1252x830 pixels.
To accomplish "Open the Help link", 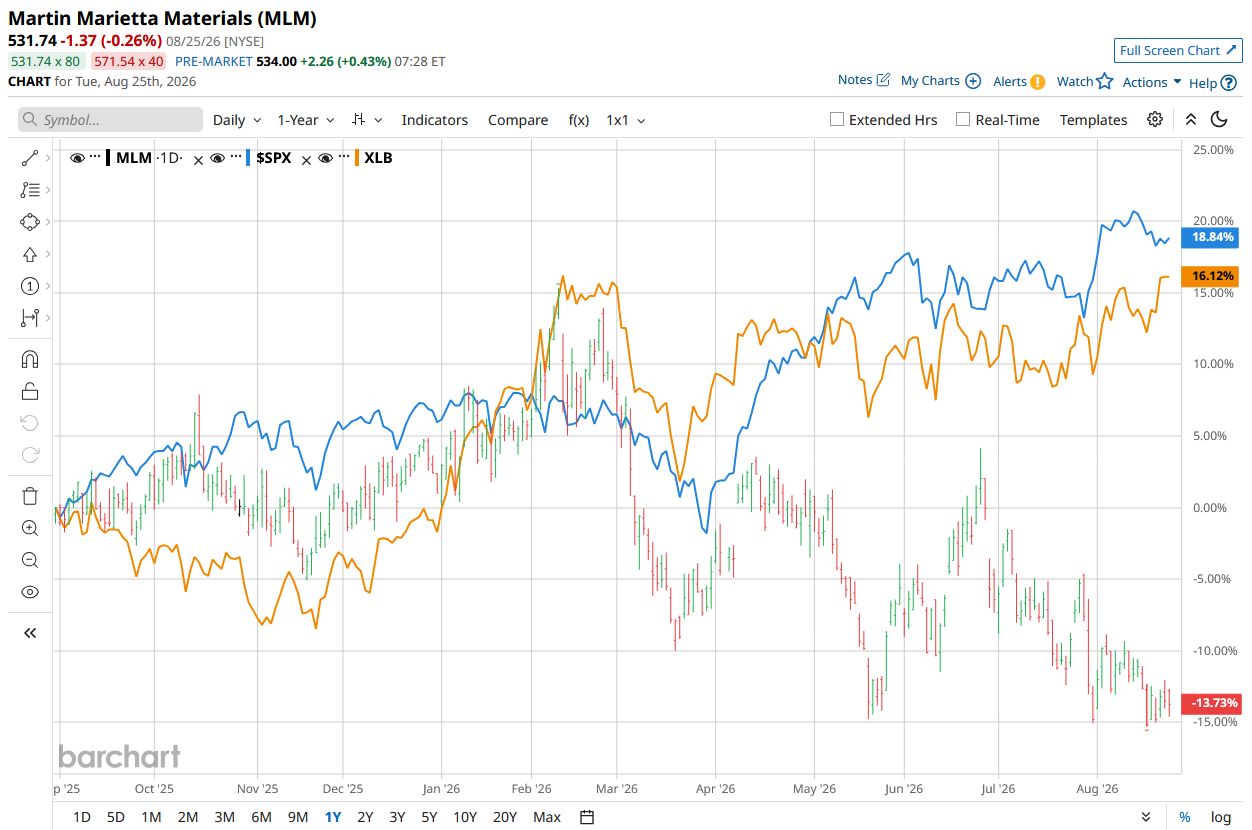I will click(x=1213, y=83).
